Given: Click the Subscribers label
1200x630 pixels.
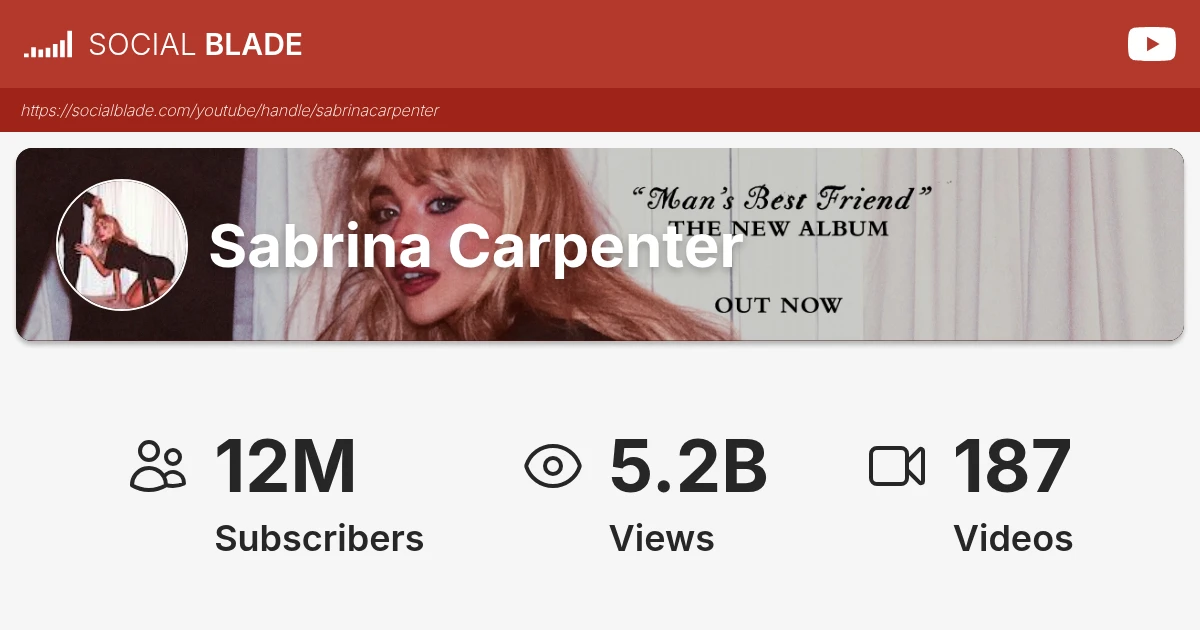Looking at the screenshot, I should pyautogui.click(x=319, y=539).
